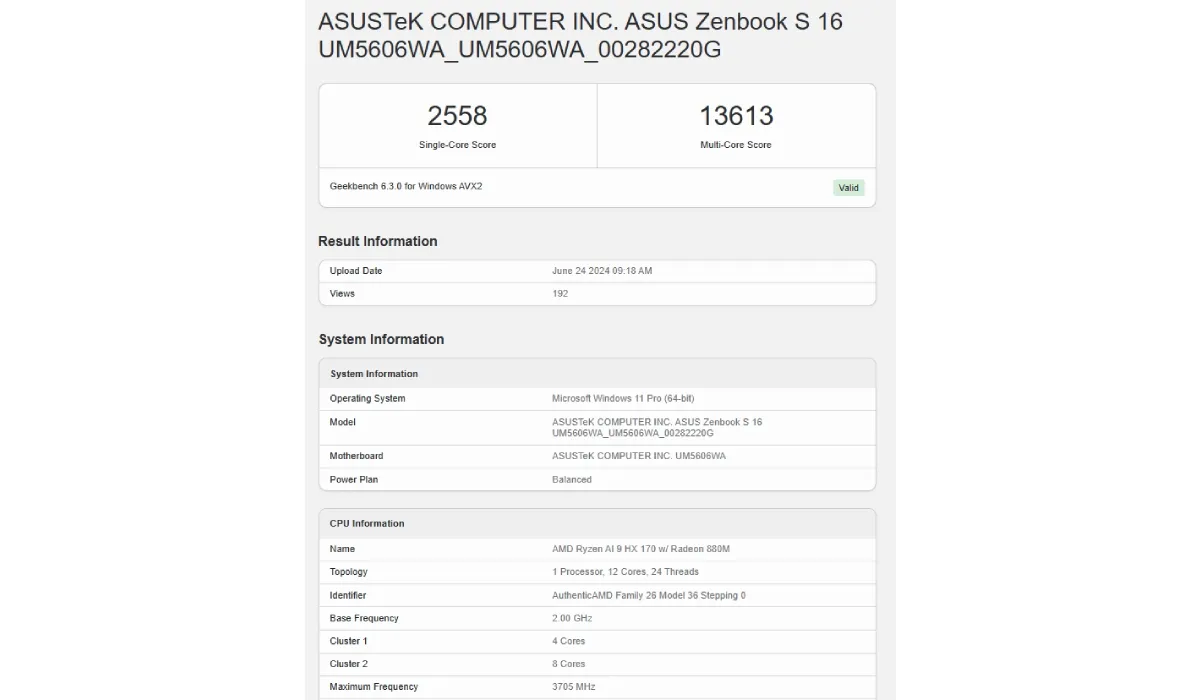Click the 8 Cores value
1200x700 pixels.
pos(569,664)
